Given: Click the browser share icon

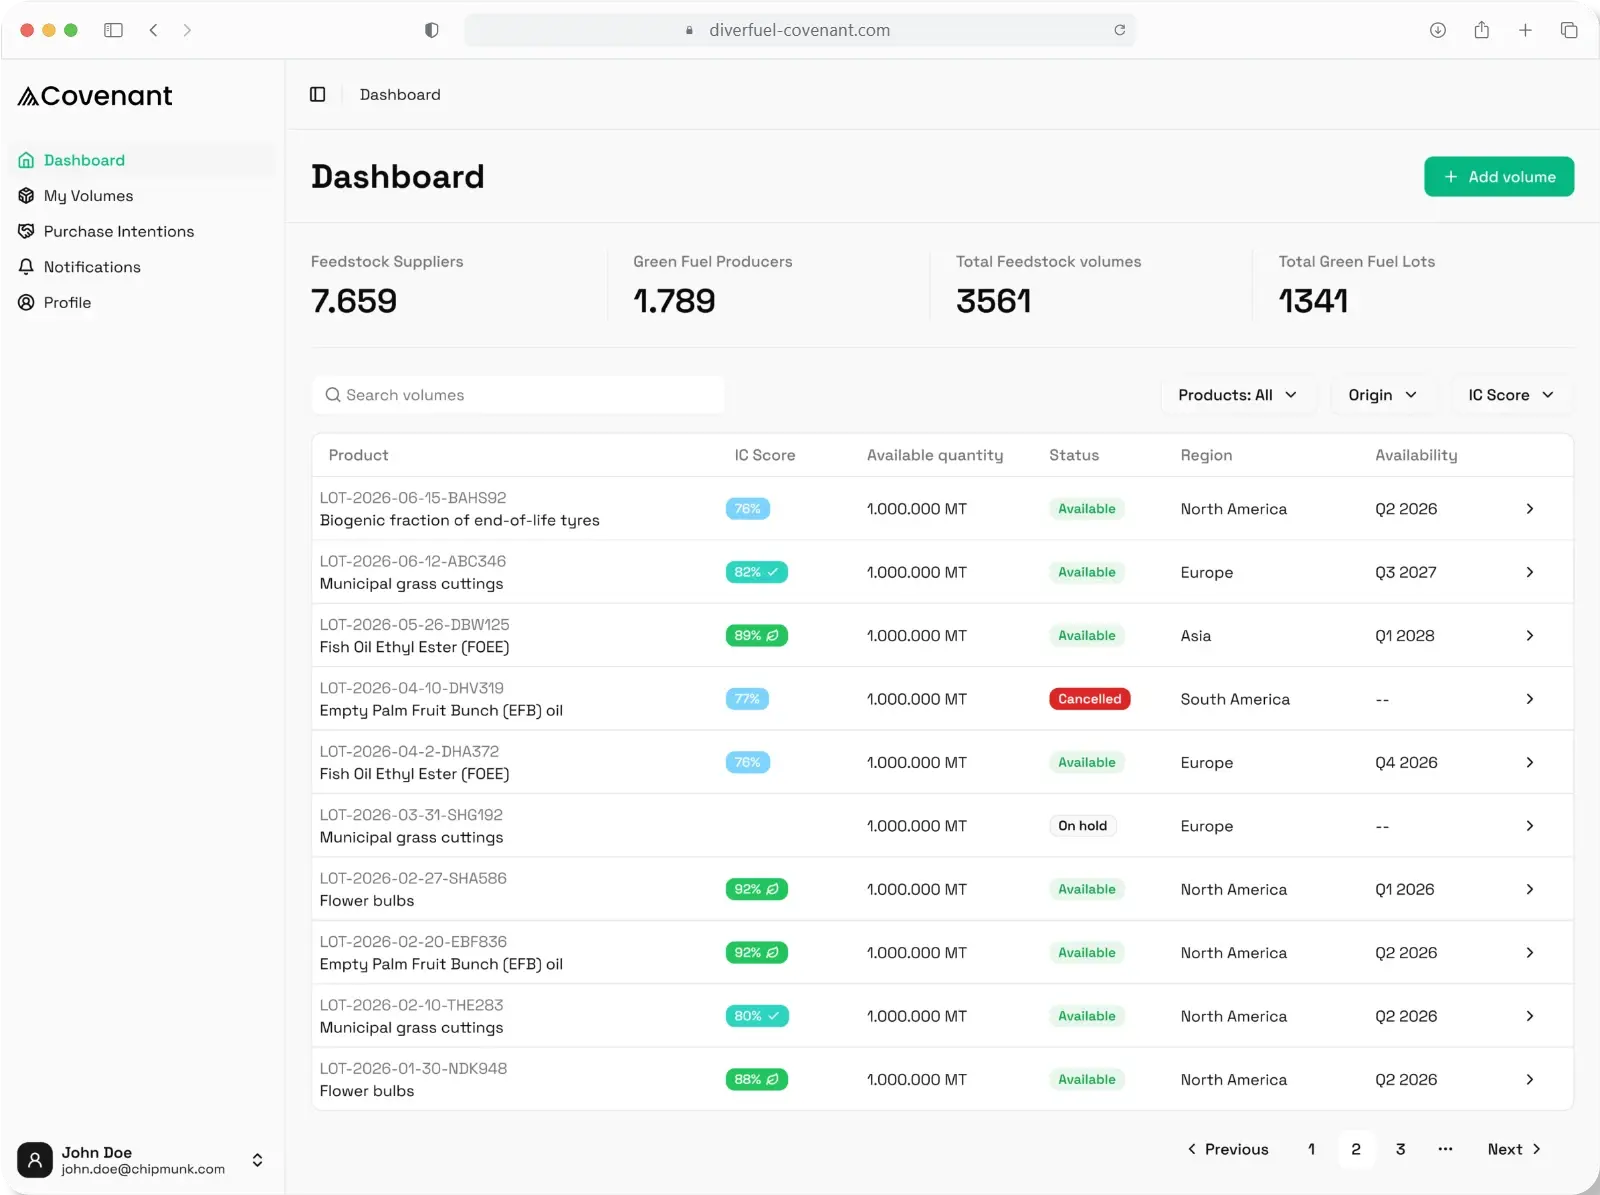Looking at the screenshot, I should [x=1482, y=30].
